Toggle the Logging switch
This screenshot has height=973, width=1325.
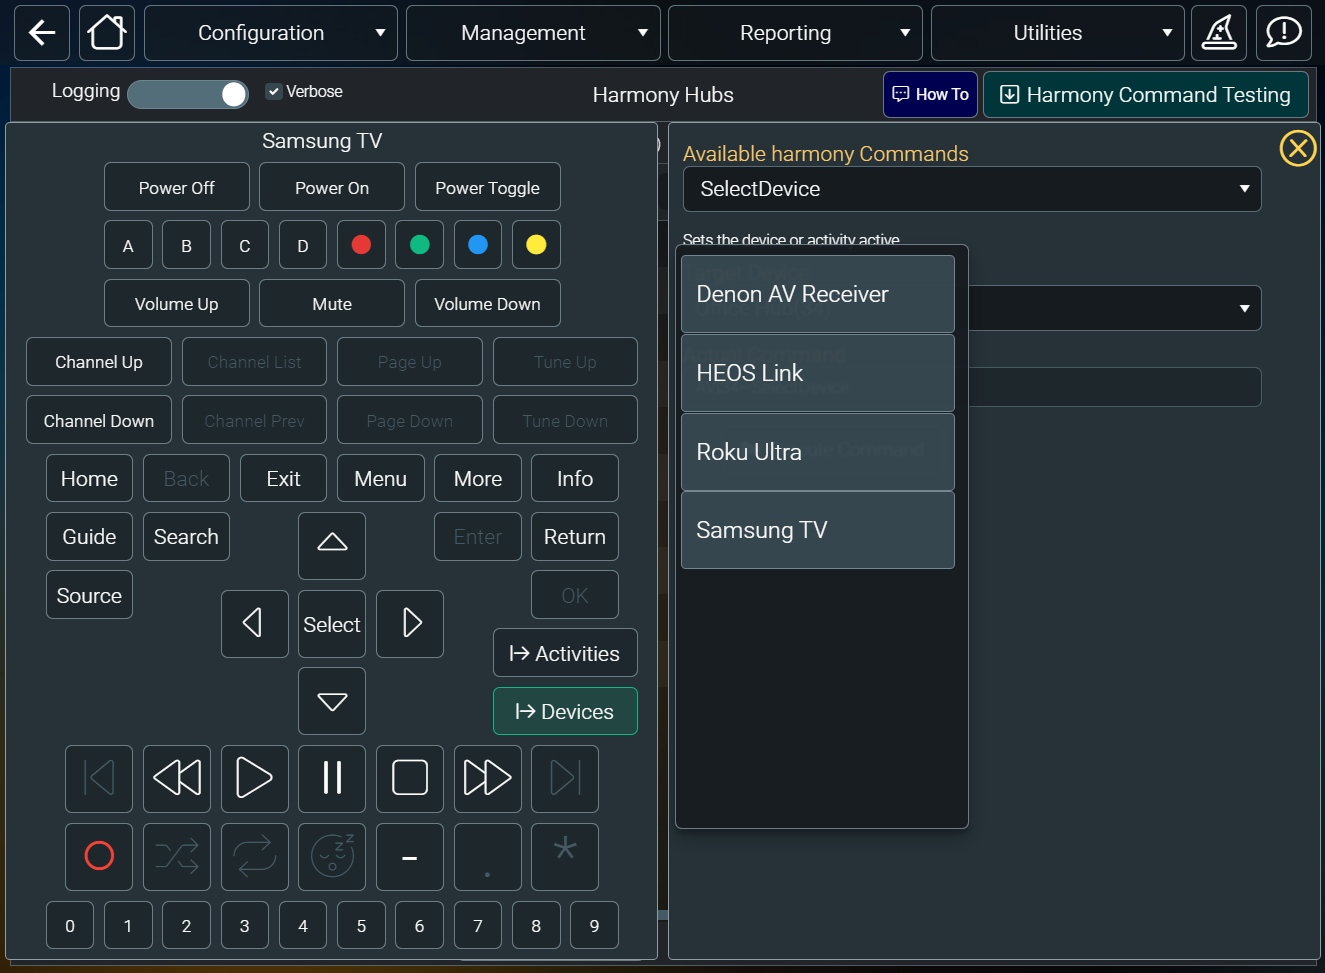tap(188, 94)
